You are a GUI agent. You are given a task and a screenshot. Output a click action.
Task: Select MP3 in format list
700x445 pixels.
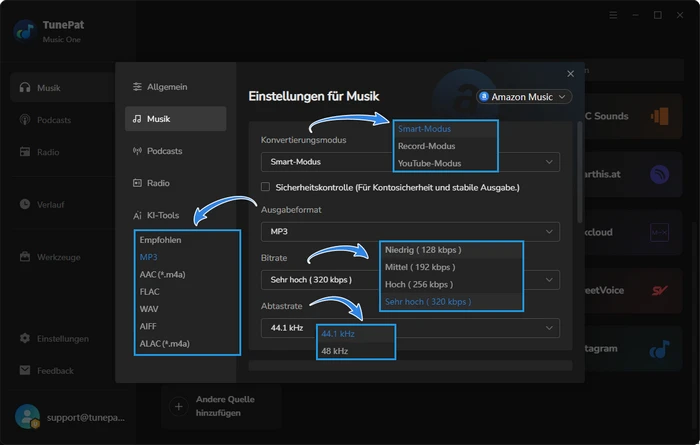(187, 257)
